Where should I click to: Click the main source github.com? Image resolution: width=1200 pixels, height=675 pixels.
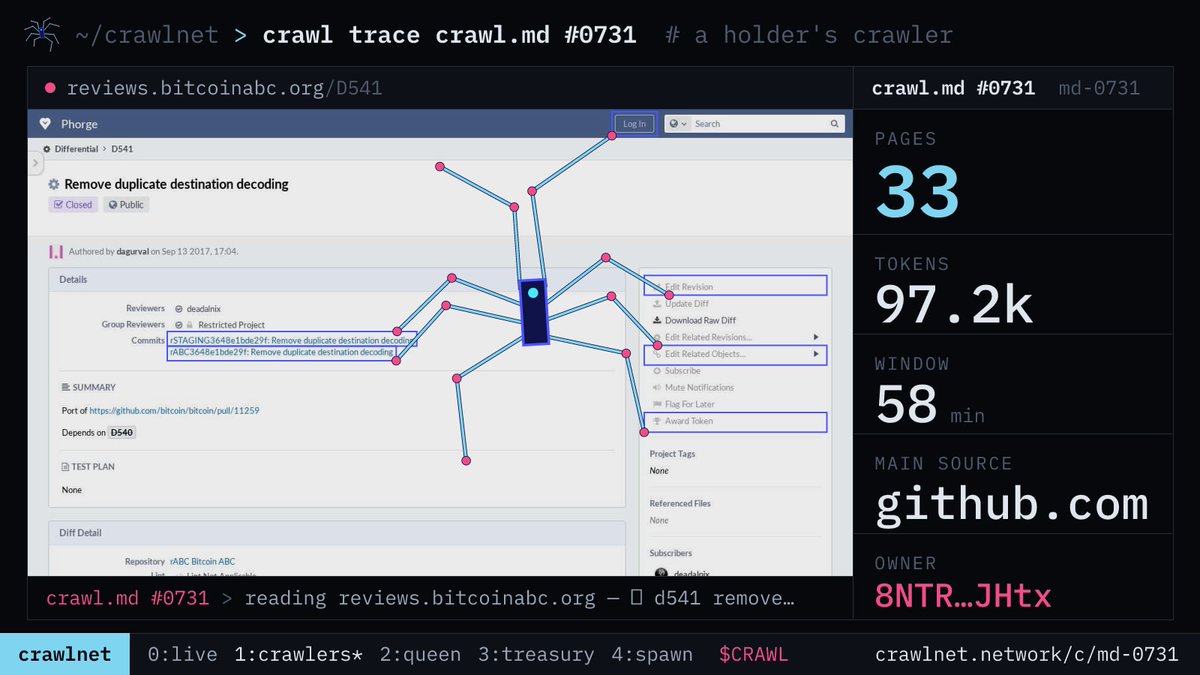point(1011,504)
